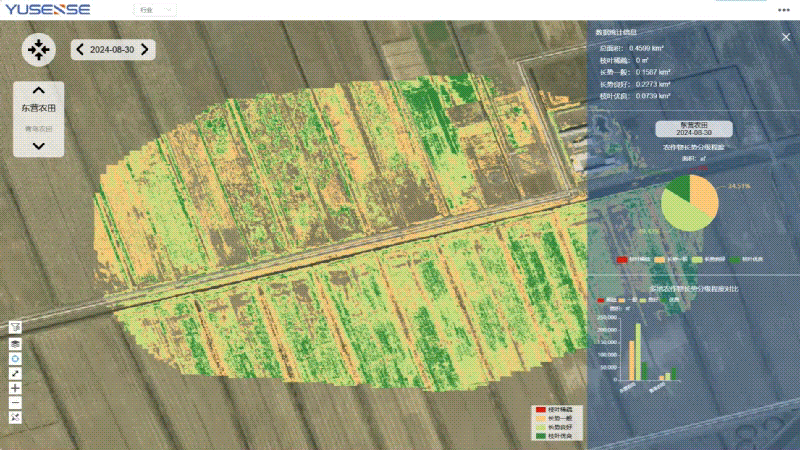
Task: Click the diagonal measure line tool
Action: [15, 372]
